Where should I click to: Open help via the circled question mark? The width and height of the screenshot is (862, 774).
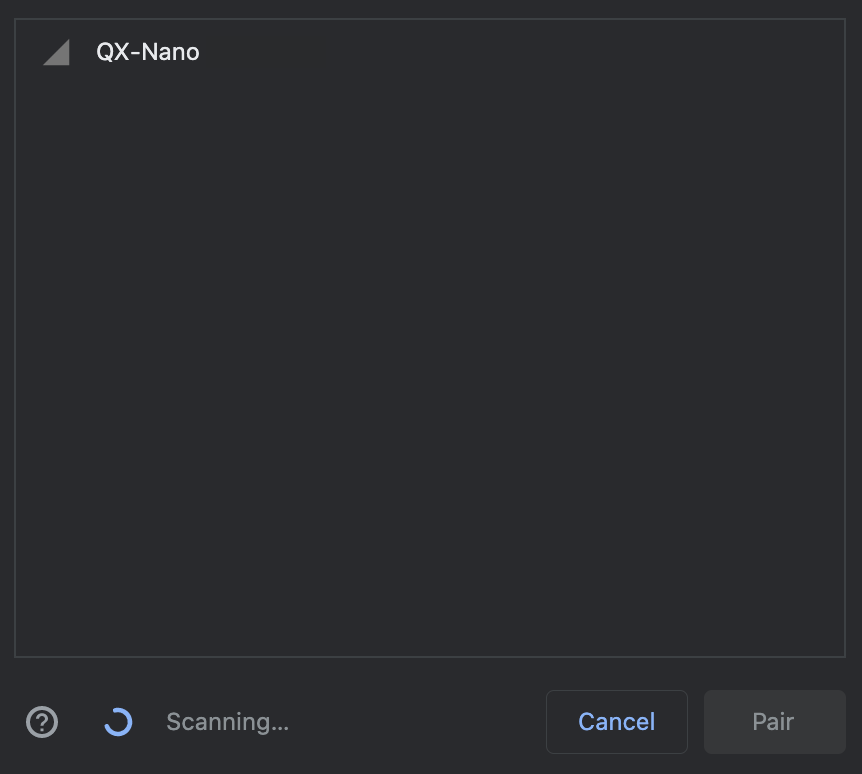42,722
